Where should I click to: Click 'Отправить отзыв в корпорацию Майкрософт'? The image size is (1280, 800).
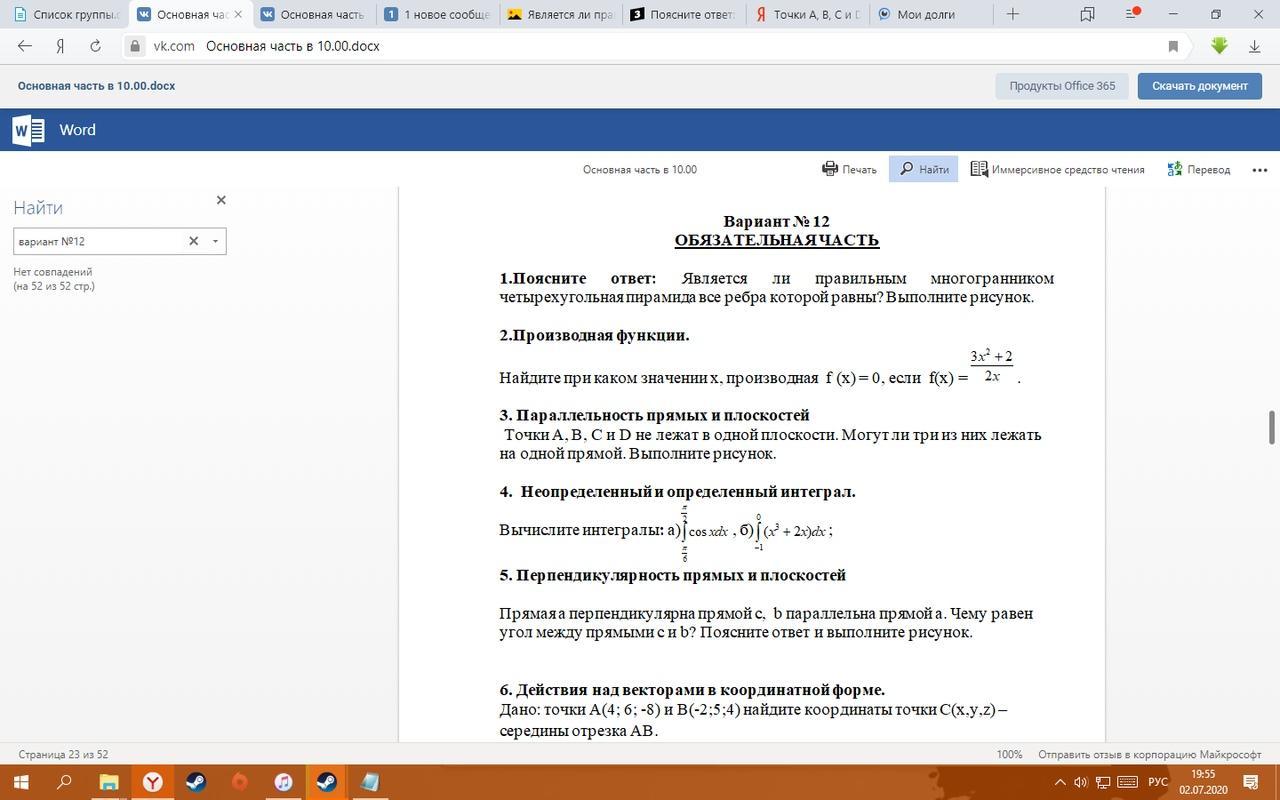click(1150, 755)
